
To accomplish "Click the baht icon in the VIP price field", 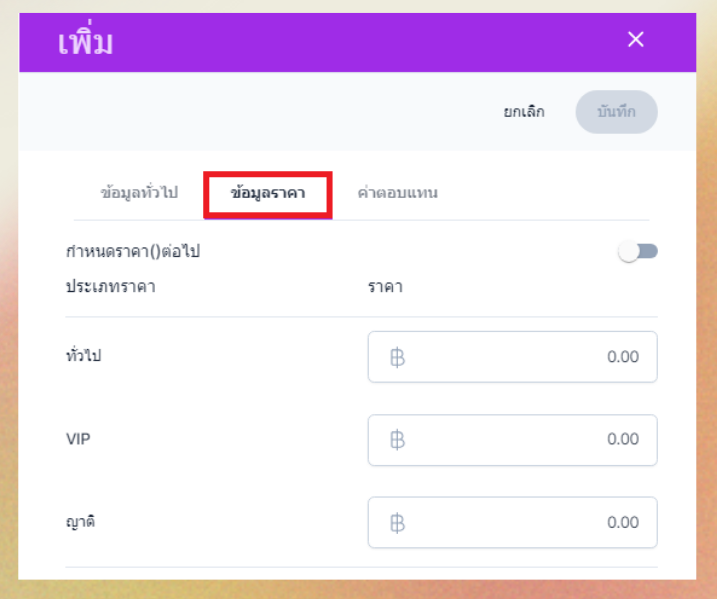I will pos(397,440).
